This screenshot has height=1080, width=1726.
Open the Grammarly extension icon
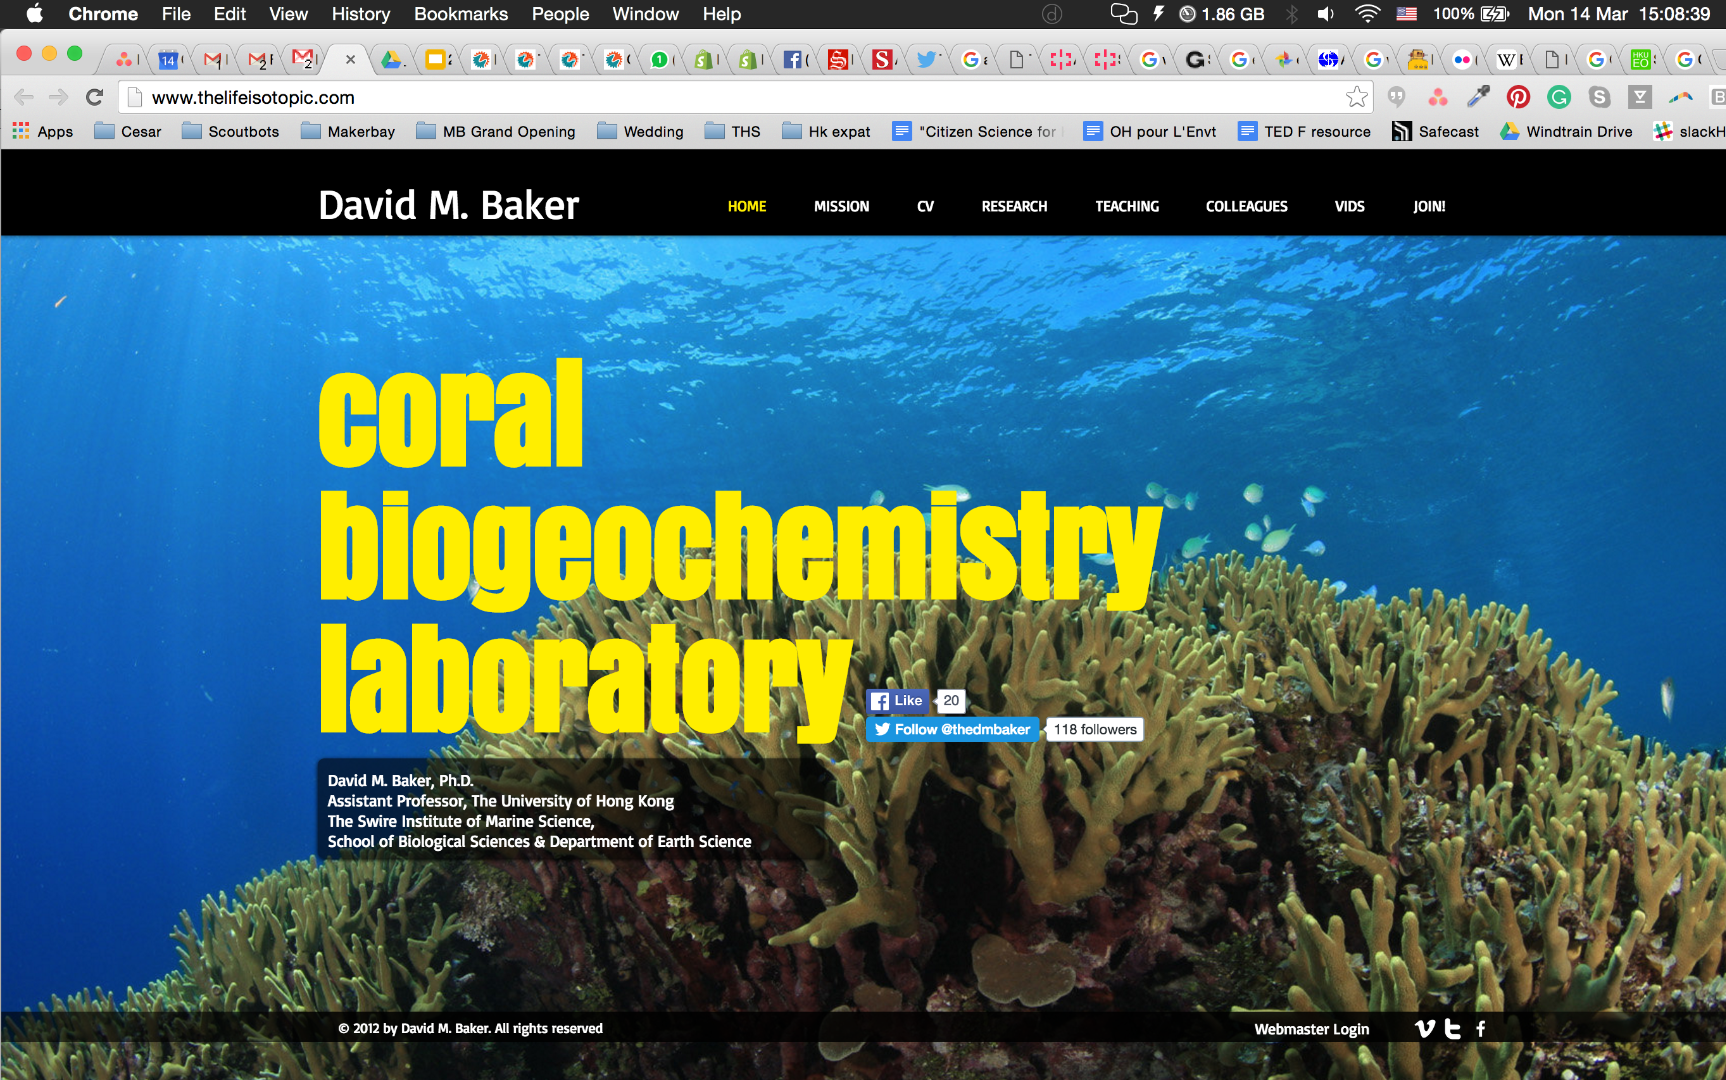coord(1559,97)
